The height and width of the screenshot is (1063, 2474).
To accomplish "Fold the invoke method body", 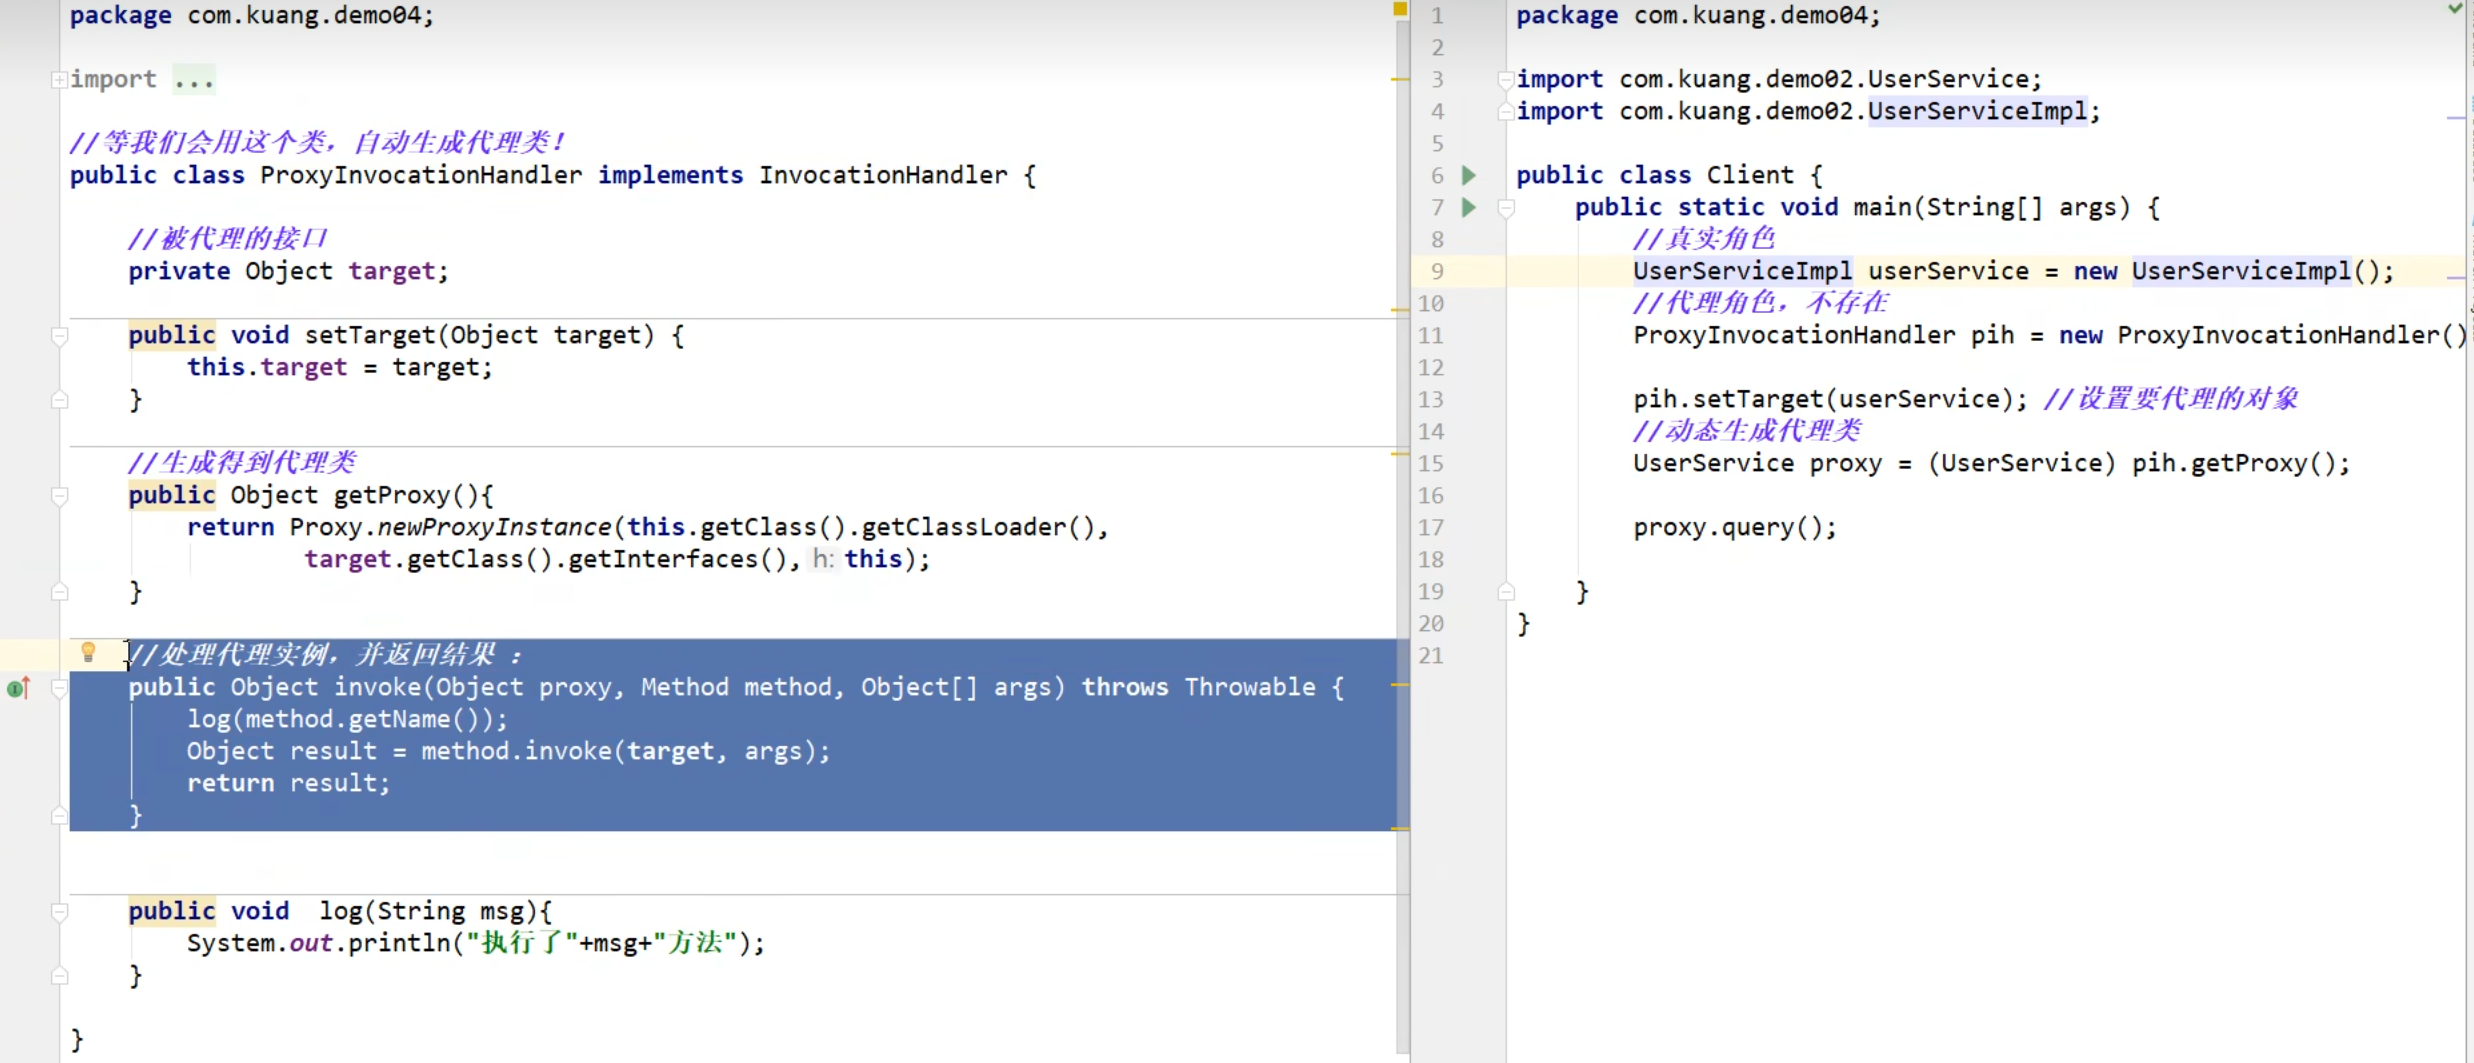I will click(60, 688).
